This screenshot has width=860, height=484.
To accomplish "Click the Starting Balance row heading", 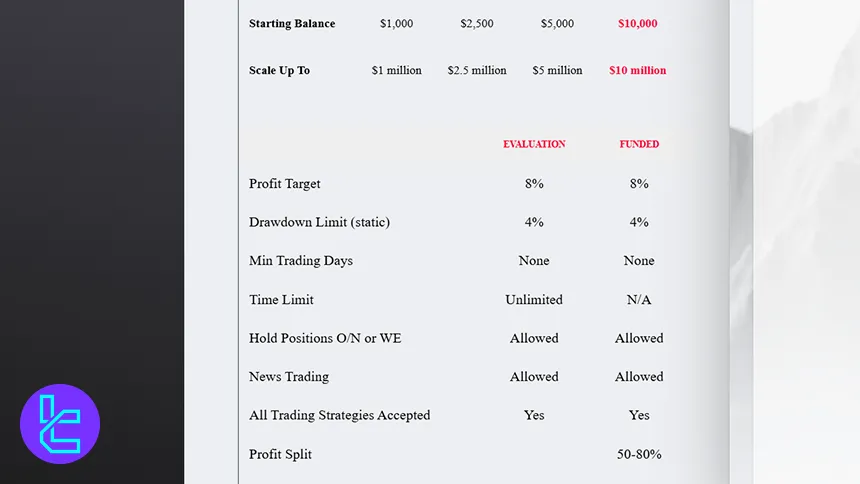I will coord(292,24).
